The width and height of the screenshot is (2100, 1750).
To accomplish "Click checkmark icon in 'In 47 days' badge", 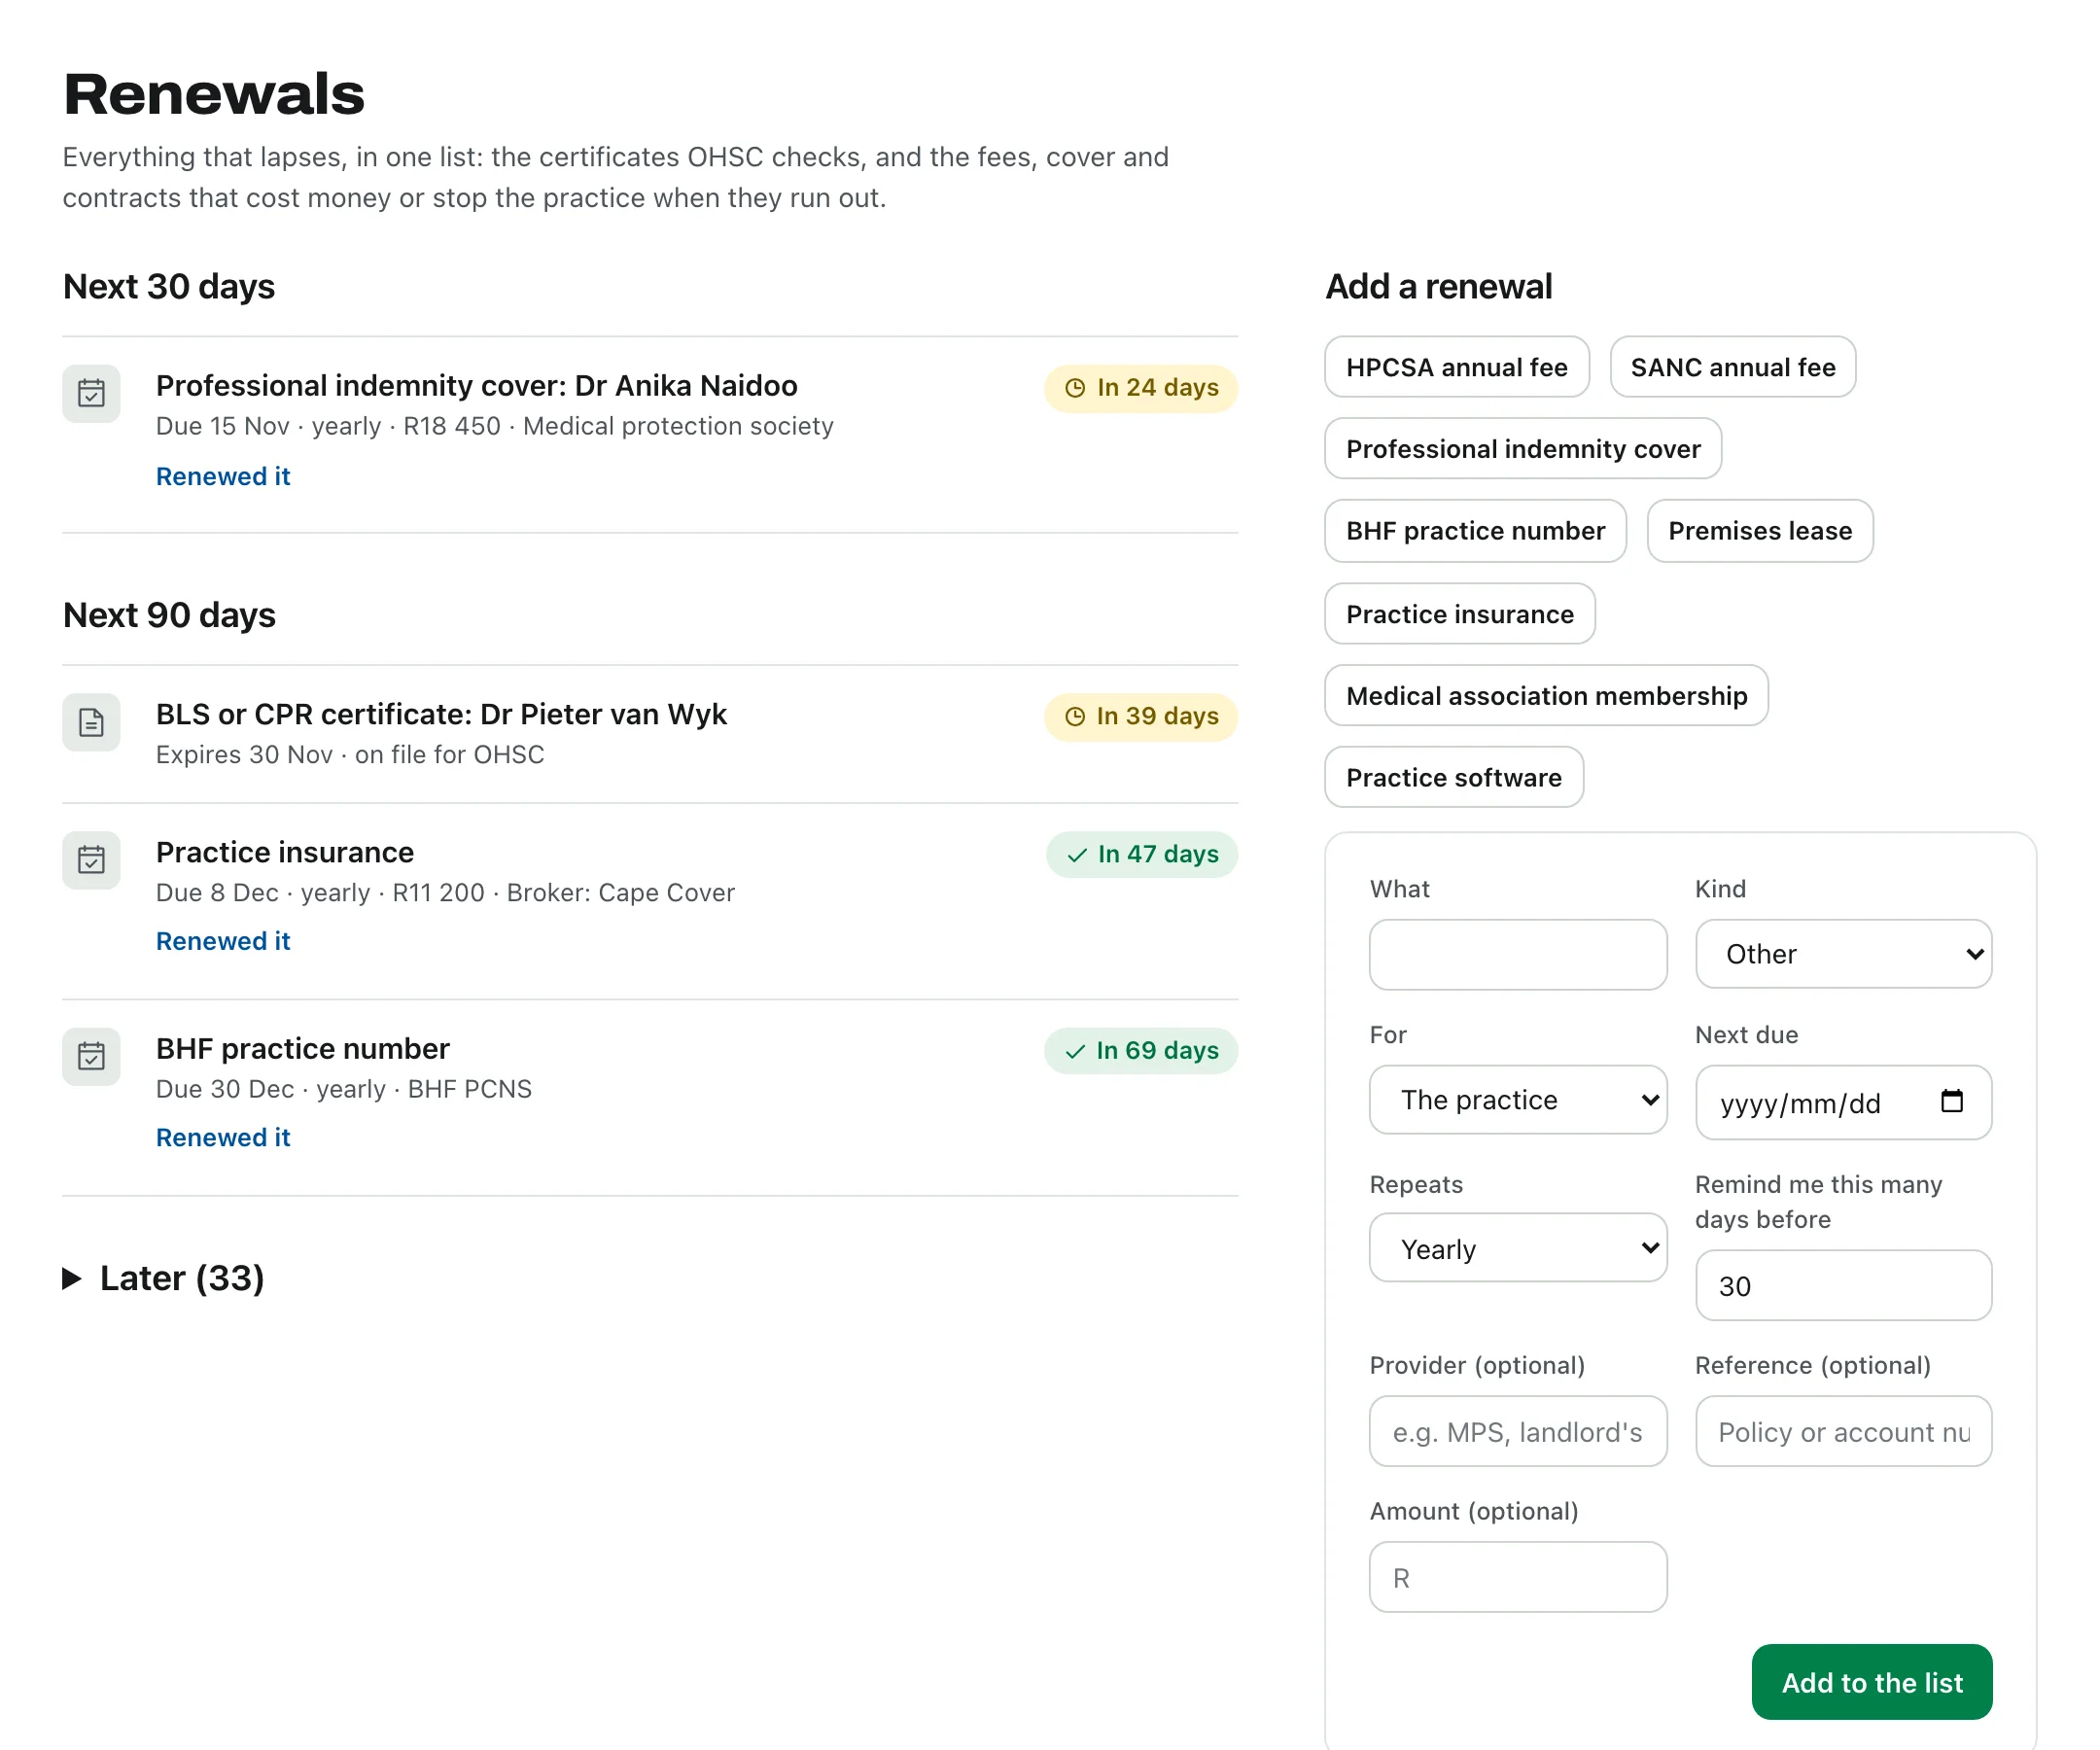I will point(1077,855).
